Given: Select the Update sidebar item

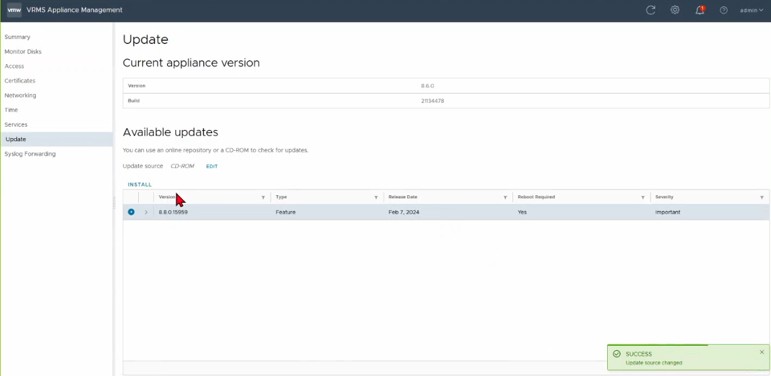Looking at the screenshot, I should coord(57,139).
